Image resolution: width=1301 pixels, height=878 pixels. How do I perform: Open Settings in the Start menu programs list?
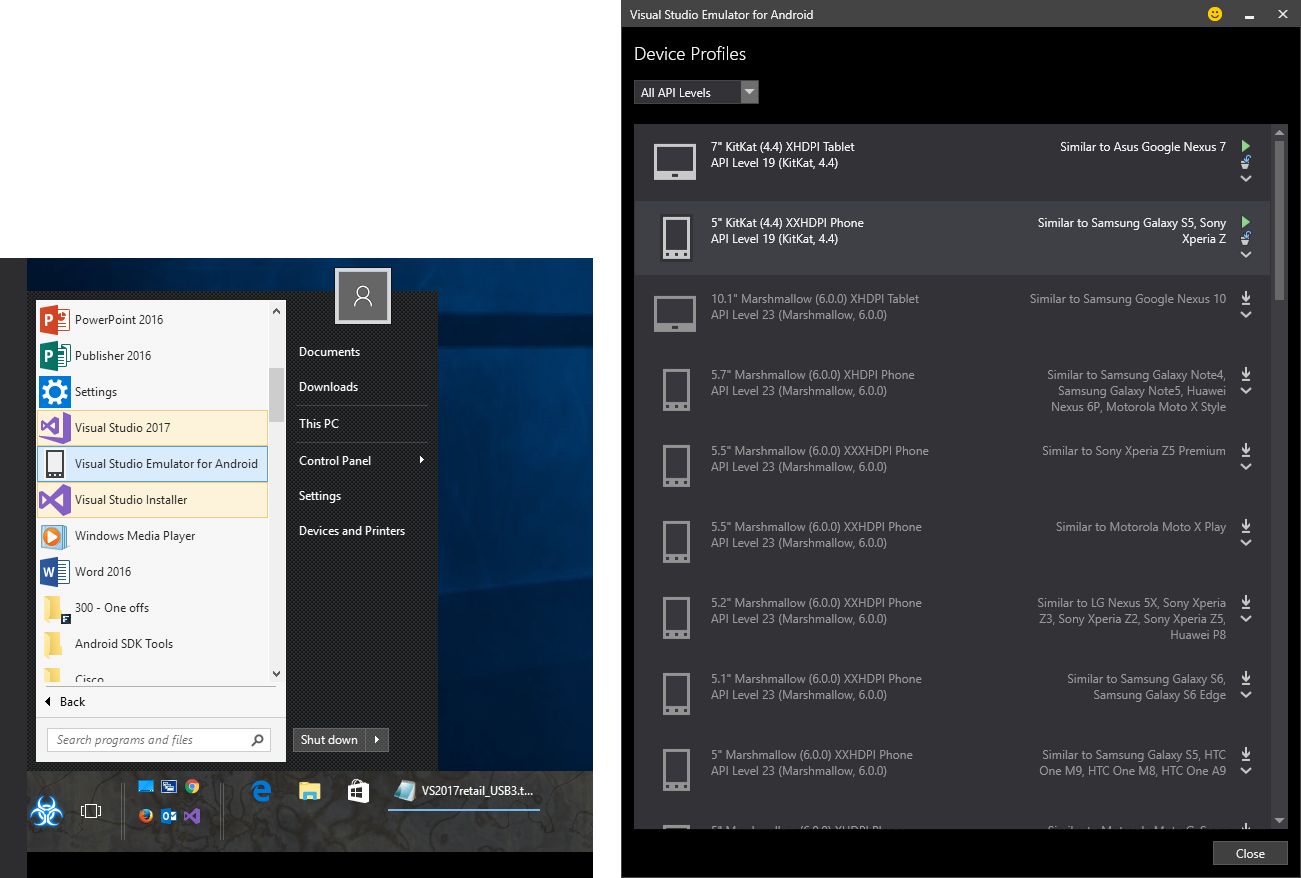pyautogui.click(x=153, y=391)
